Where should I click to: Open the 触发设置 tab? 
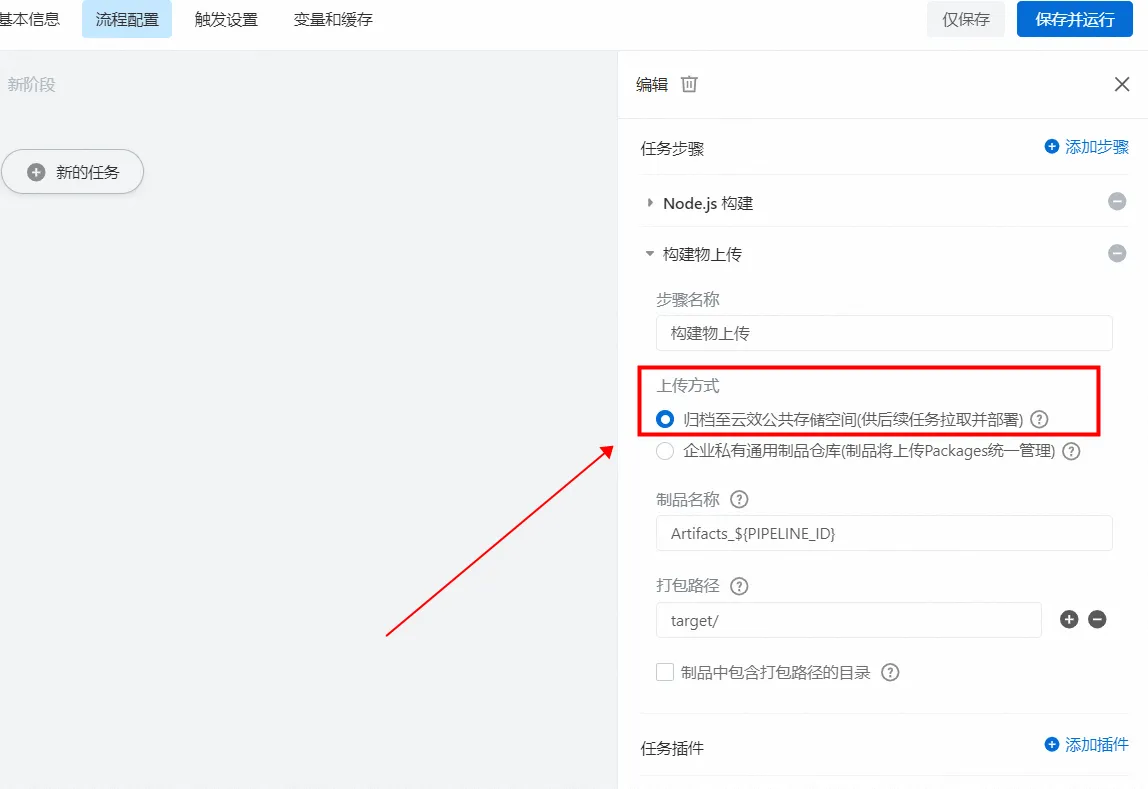click(226, 19)
